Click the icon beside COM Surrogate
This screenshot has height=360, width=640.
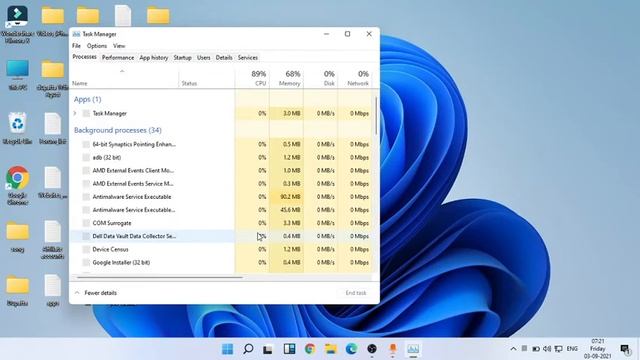click(x=86, y=223)
